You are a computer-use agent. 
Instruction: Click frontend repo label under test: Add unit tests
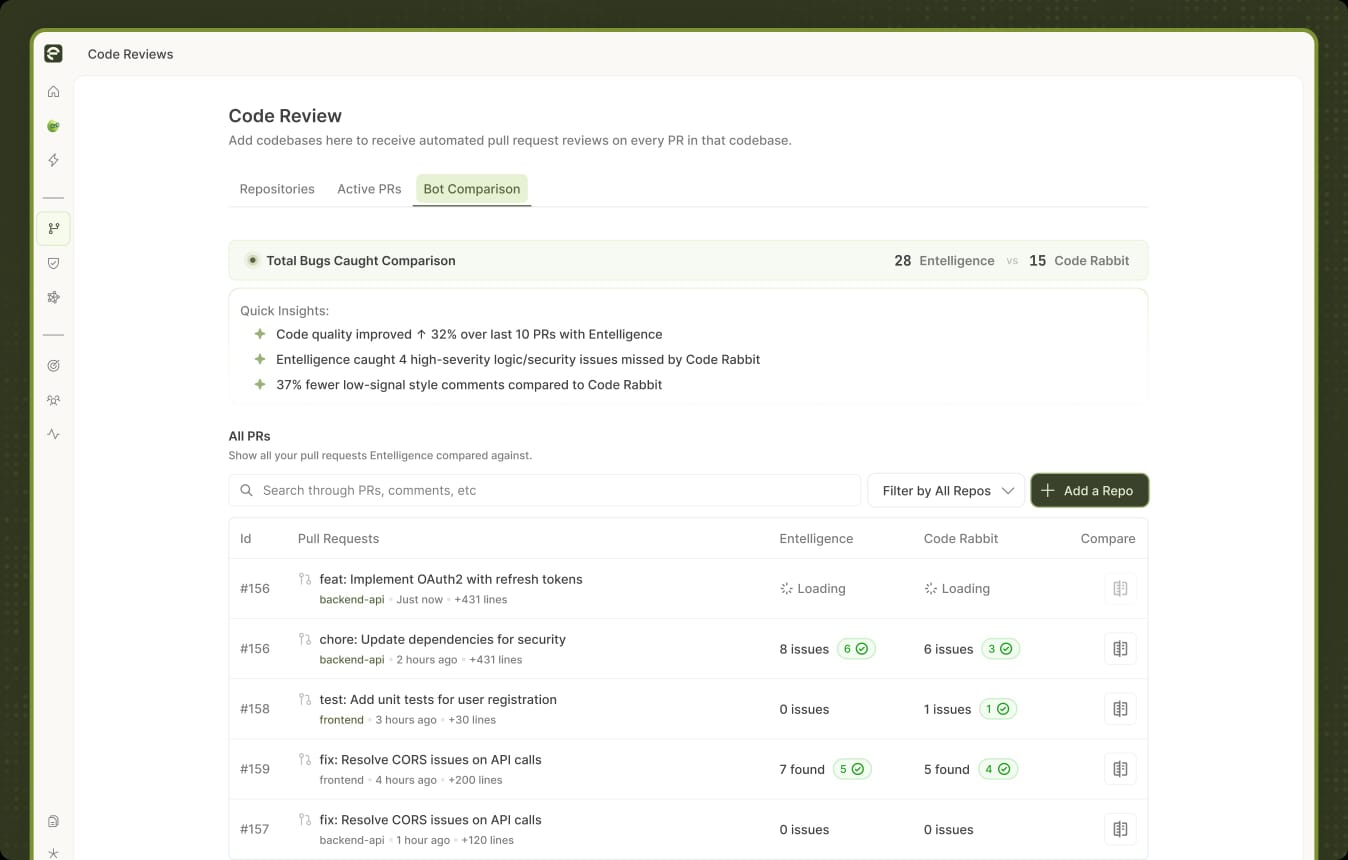point(342,720)
